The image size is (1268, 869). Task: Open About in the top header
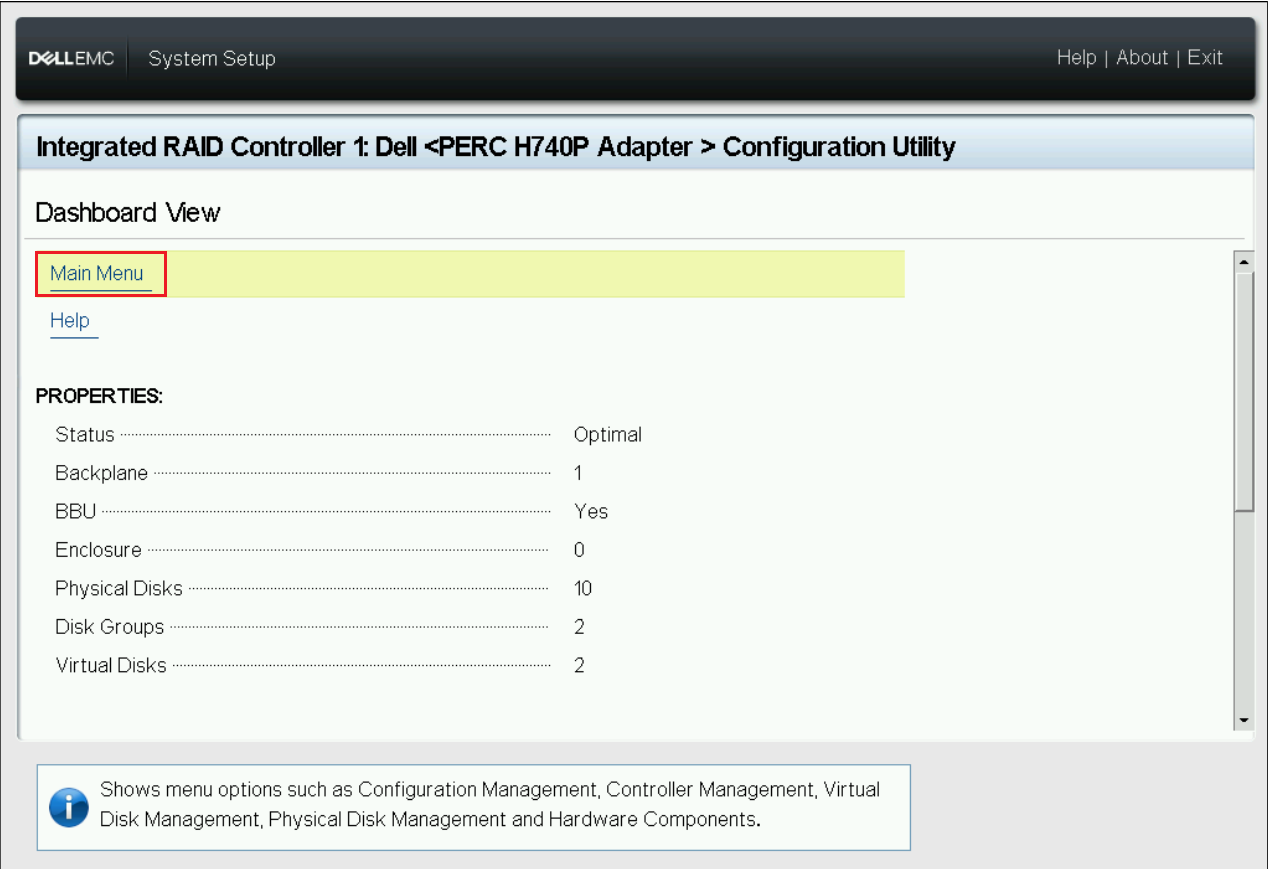[1142, 58]
